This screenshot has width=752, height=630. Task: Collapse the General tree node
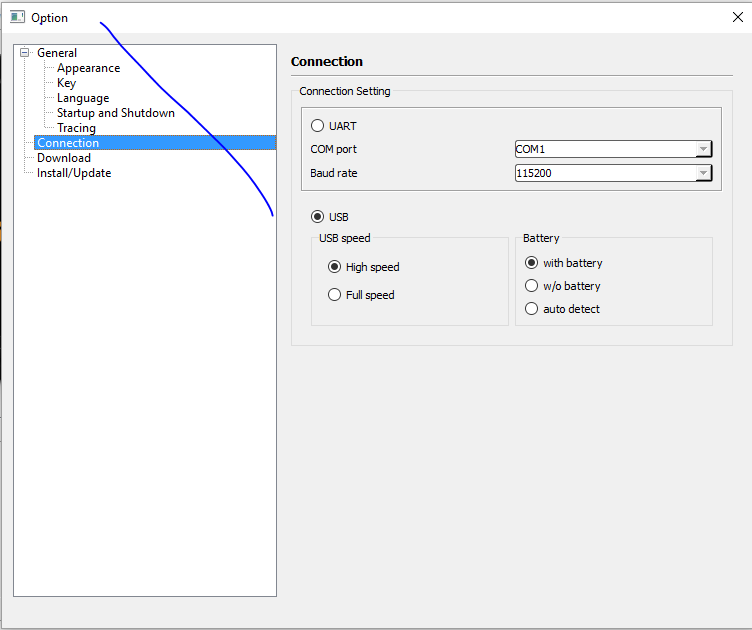click(25, 53)
